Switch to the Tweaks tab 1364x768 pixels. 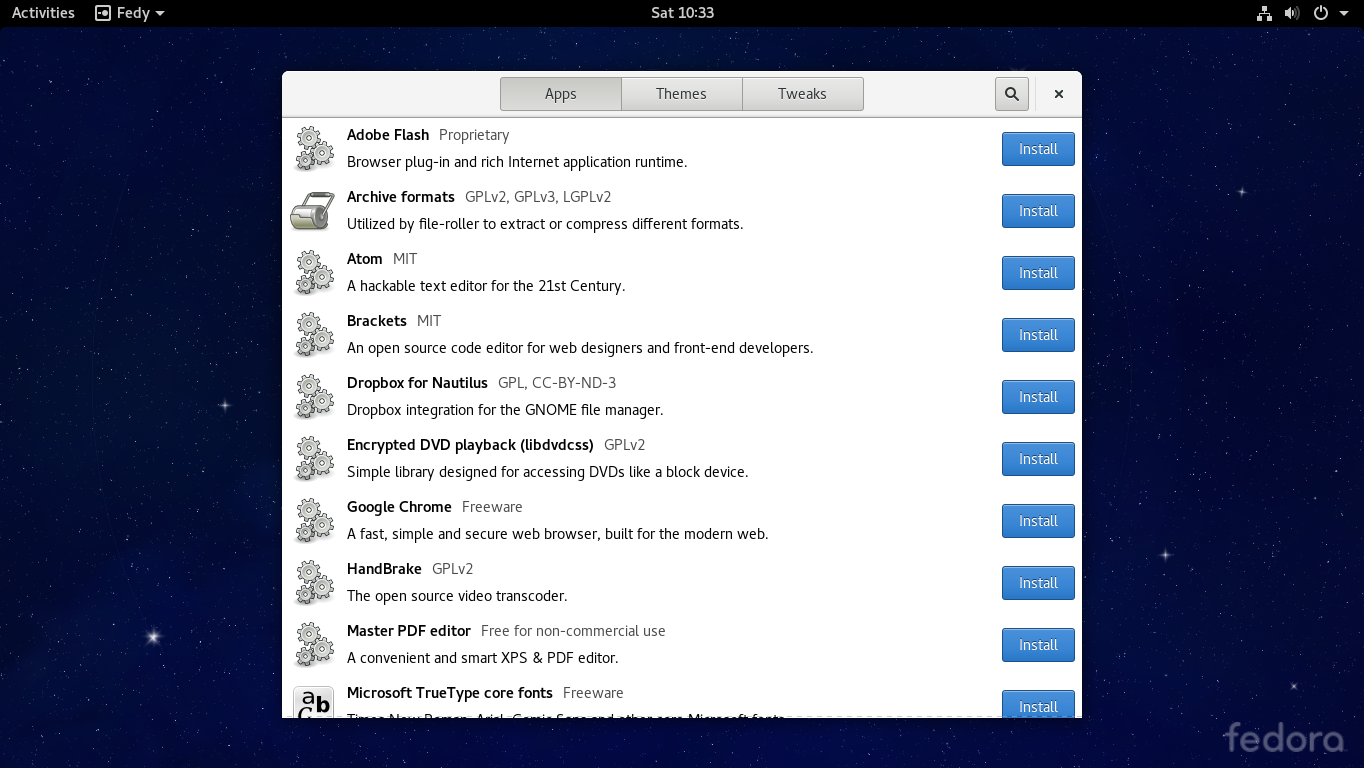(x=803, y=94)
